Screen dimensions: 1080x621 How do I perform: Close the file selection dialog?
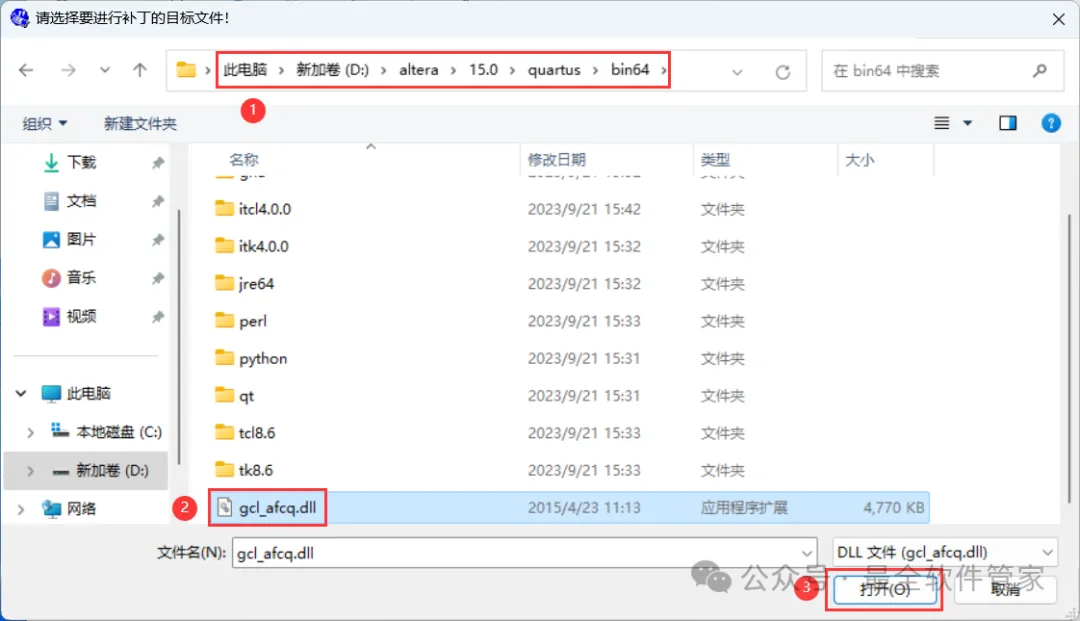pyautogui.click(x=1059, y=19)
